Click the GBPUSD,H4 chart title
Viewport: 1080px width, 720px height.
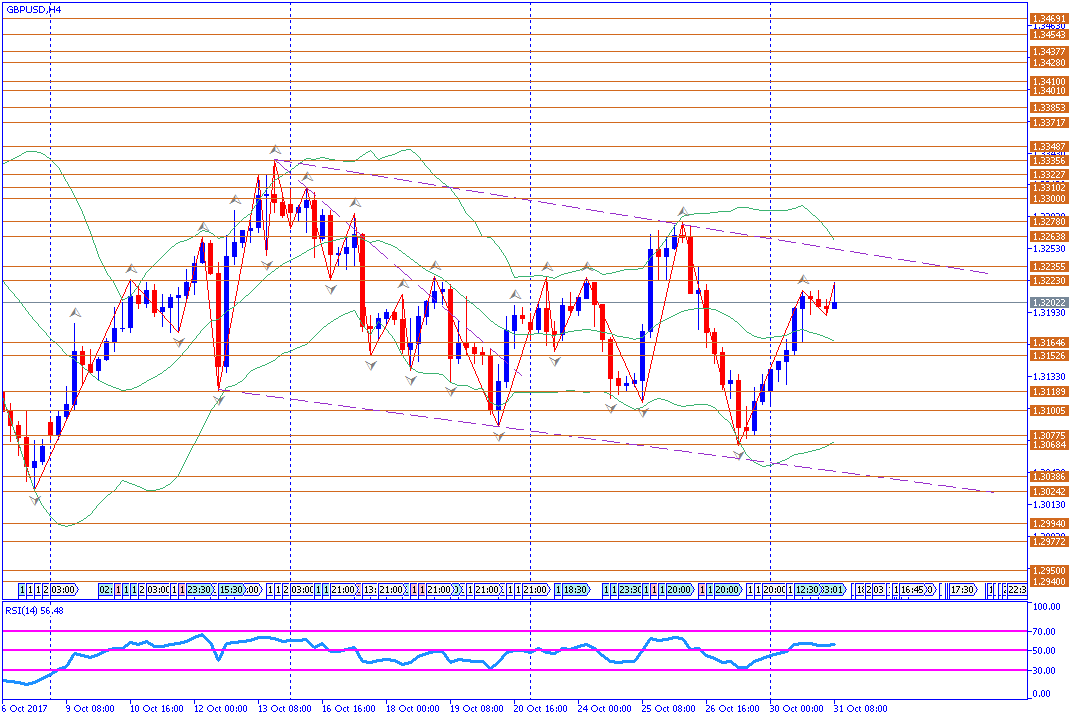point(33,8)
